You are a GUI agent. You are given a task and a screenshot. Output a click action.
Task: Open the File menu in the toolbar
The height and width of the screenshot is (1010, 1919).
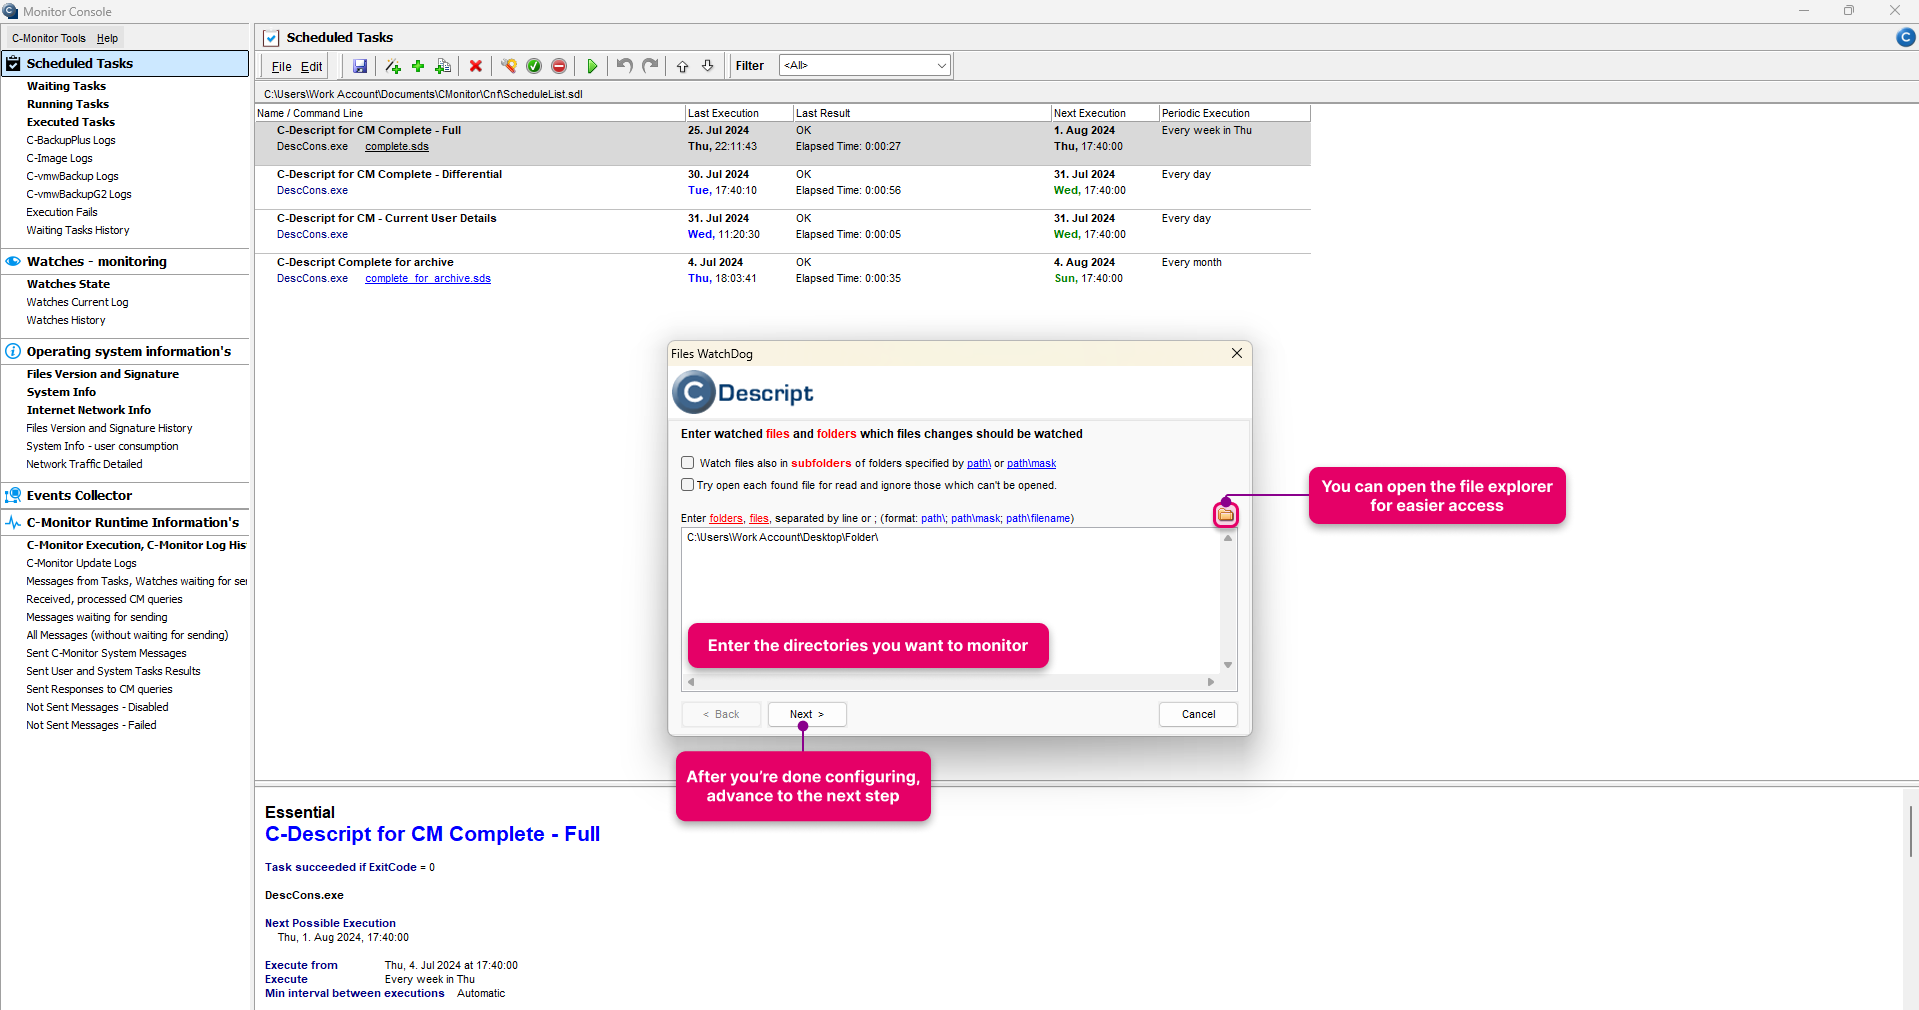click(282, 67)
